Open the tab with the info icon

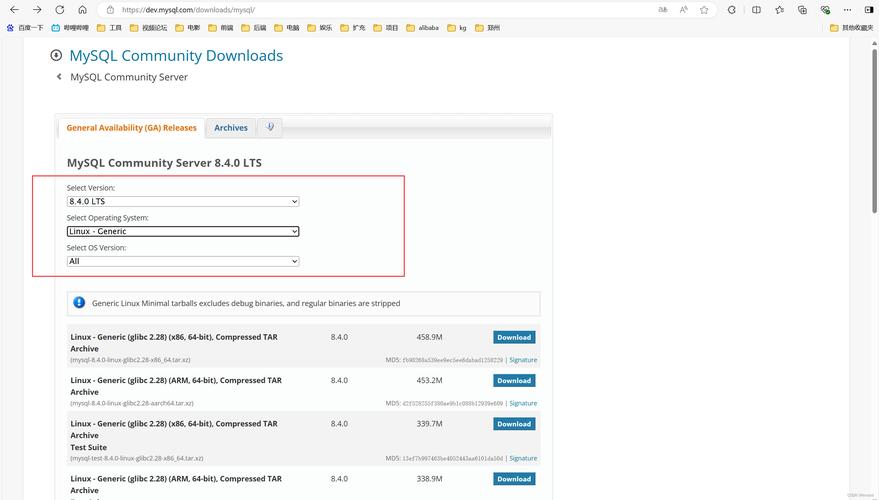[x=270, y=127]
